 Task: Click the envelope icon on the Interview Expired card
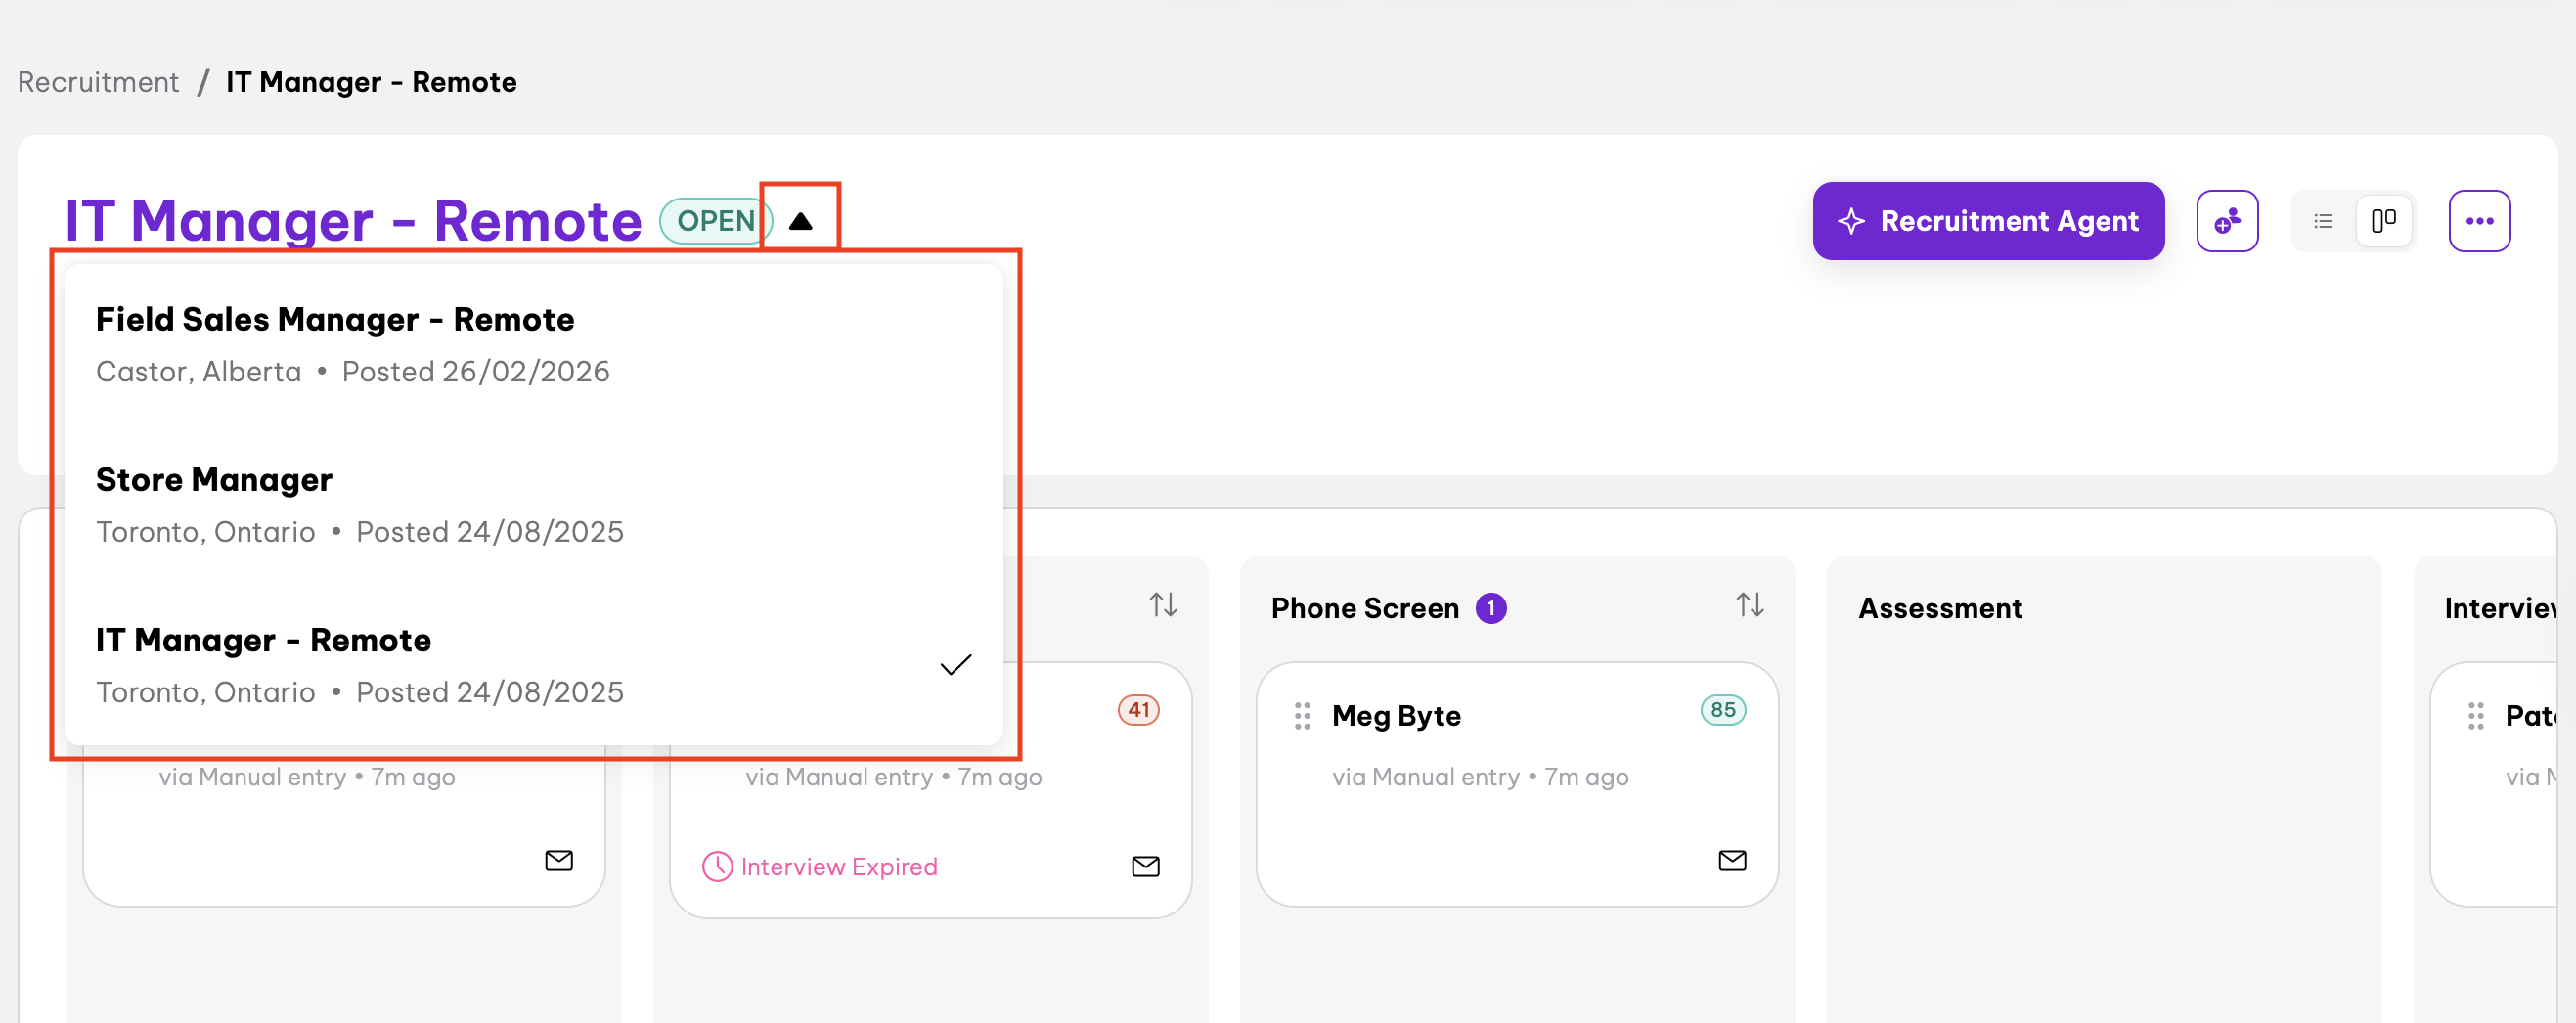(x=1146, y=866)
